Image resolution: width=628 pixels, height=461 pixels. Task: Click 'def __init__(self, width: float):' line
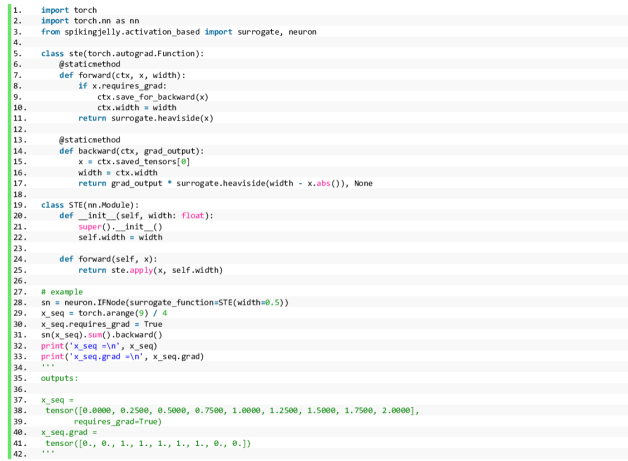[x=137, y=216]
